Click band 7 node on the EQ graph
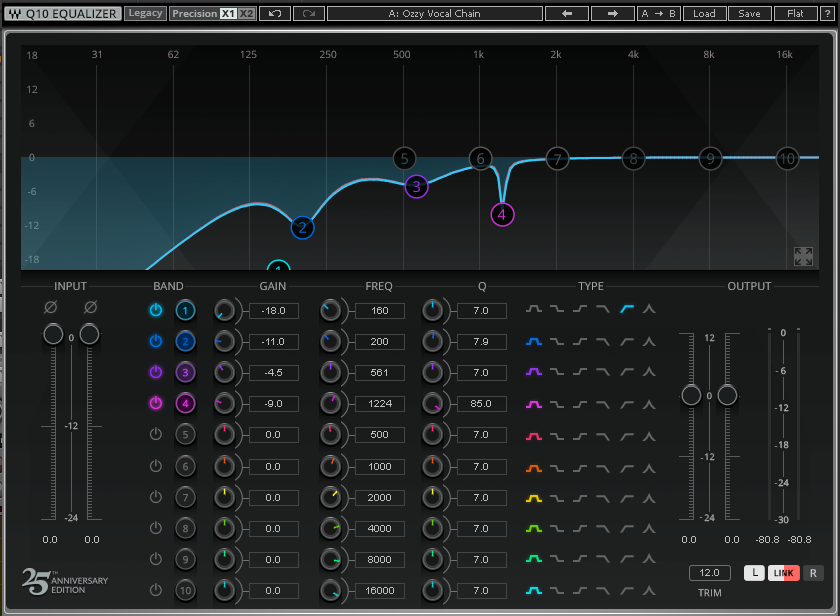Image resolution: width=840 pixels, height=616 pixels. pos(557,159)
